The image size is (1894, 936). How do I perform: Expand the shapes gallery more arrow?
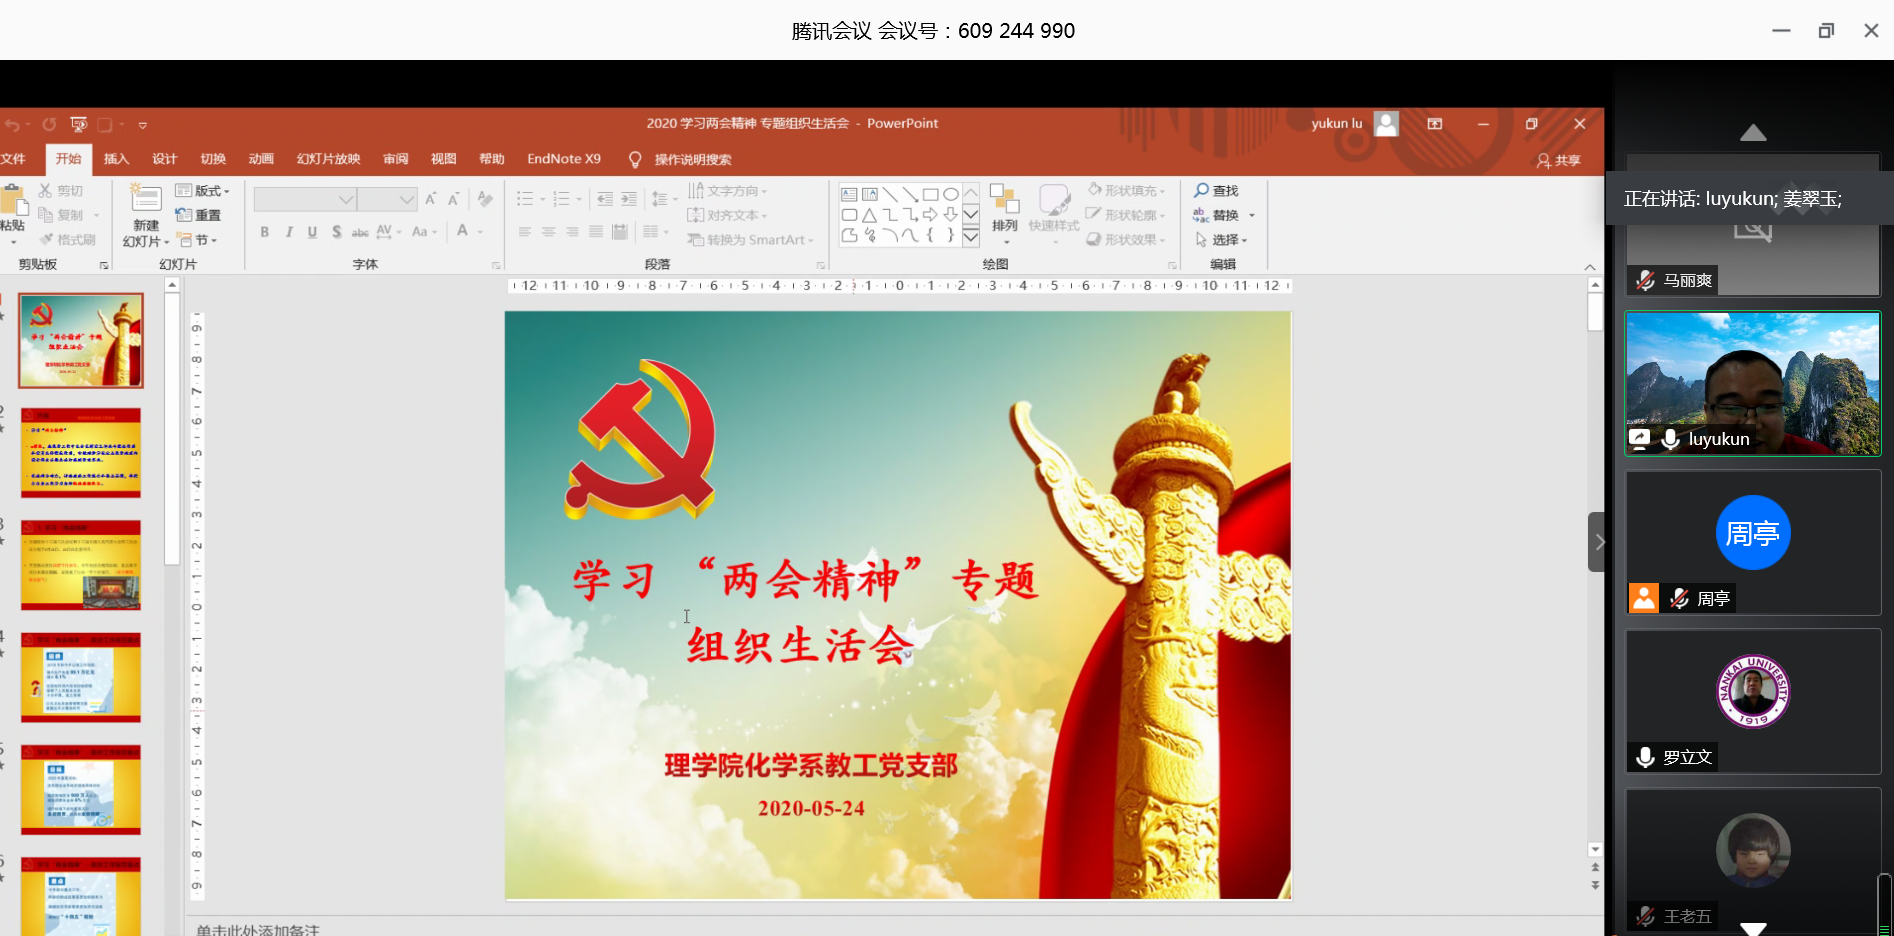click(970, 238)
